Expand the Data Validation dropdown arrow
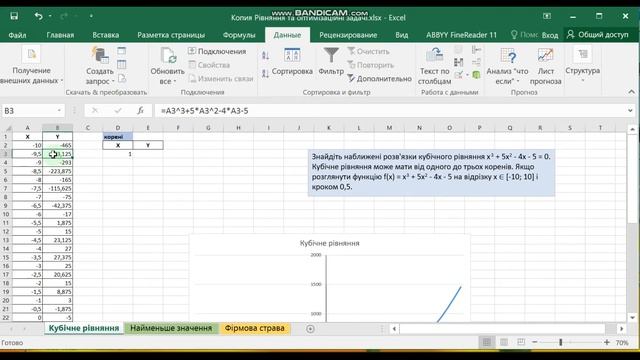640x360 pixels. point(467,75)
